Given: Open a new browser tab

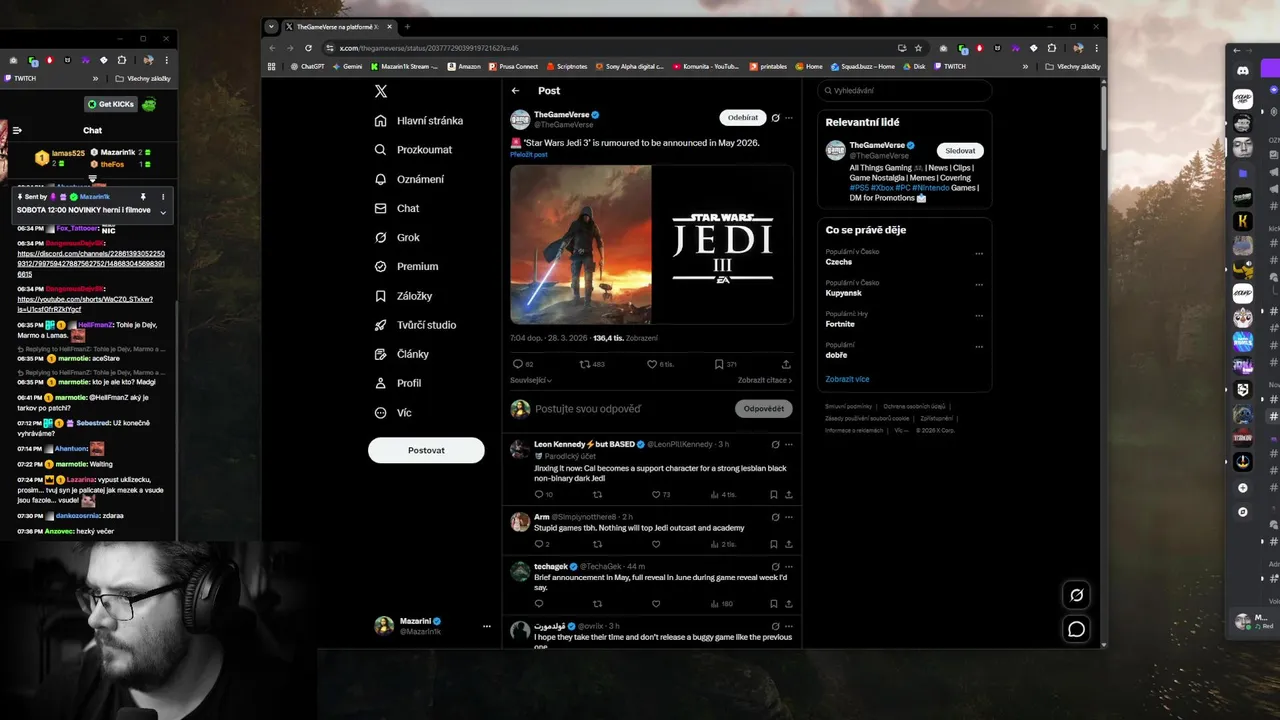Looking at the screenshot, I should (x=407, y=27).
